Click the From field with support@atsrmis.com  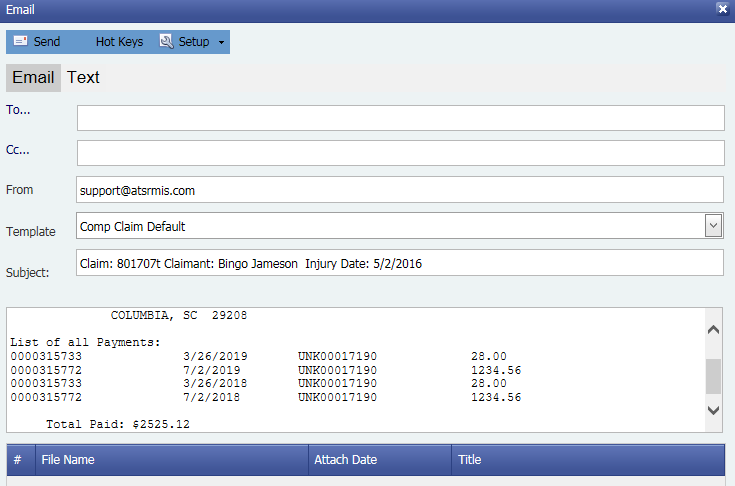[400, 189]
